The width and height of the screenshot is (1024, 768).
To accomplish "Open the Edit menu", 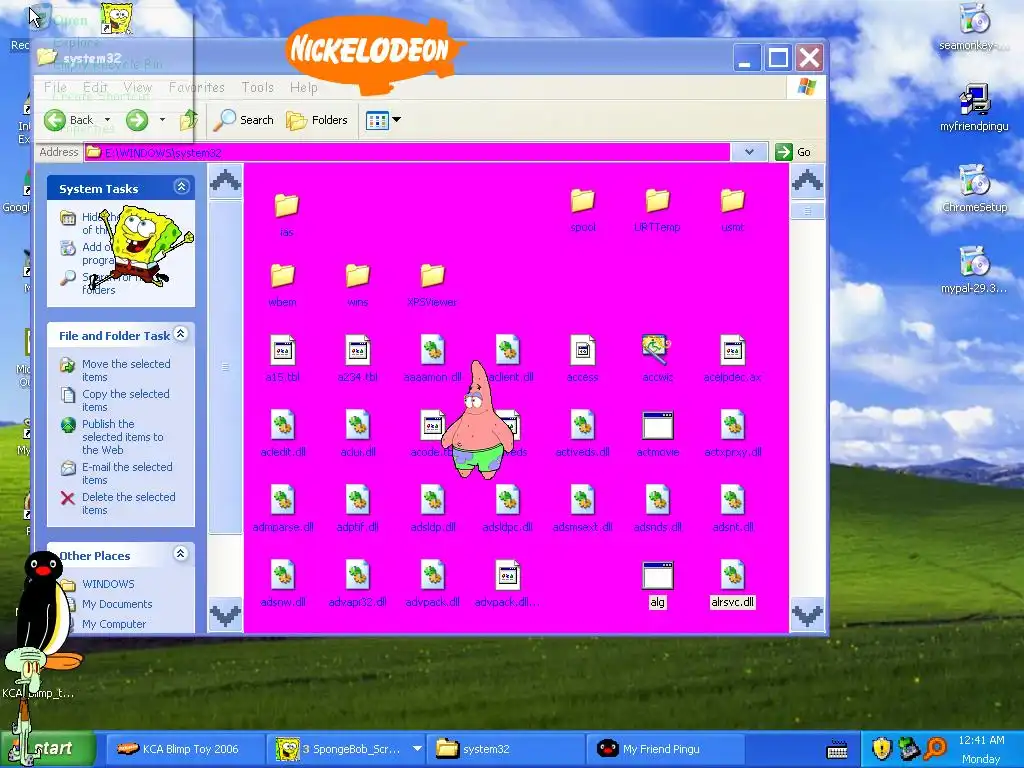I will pos(95,87).
